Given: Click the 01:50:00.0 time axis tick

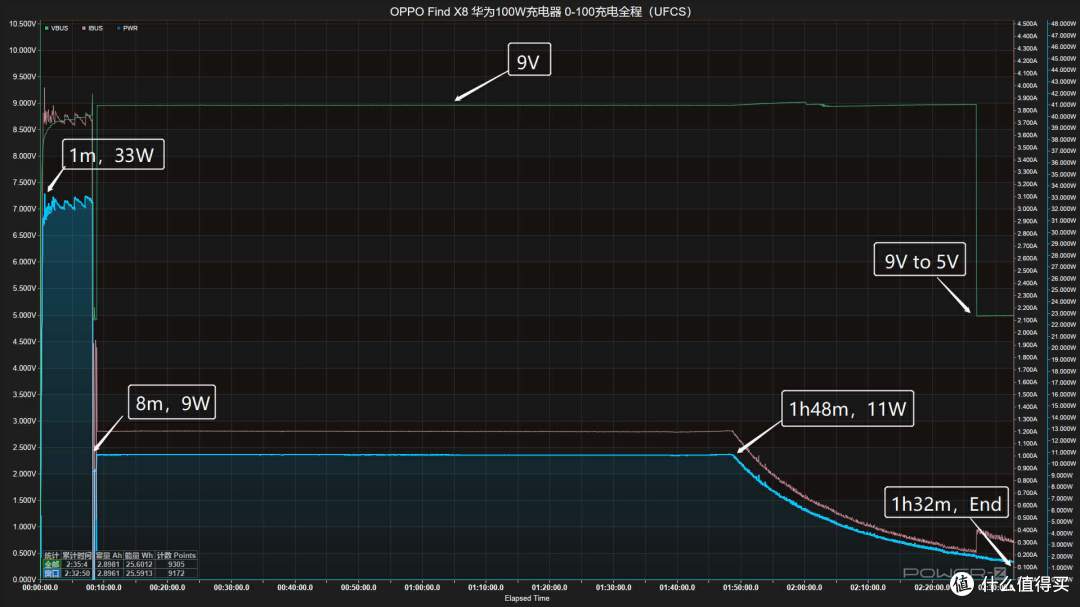Looking at the screenshot, I should (740, 588).
